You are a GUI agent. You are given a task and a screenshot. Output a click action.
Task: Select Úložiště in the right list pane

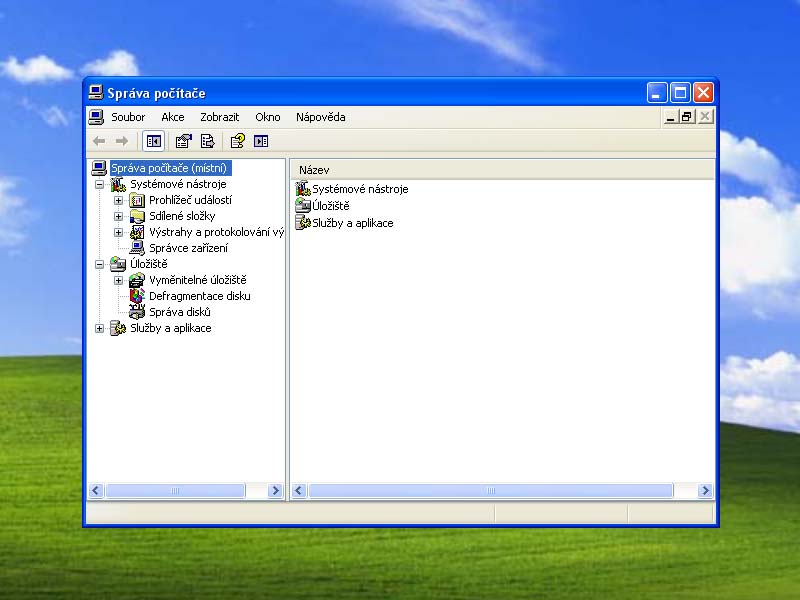click(330, 205)
